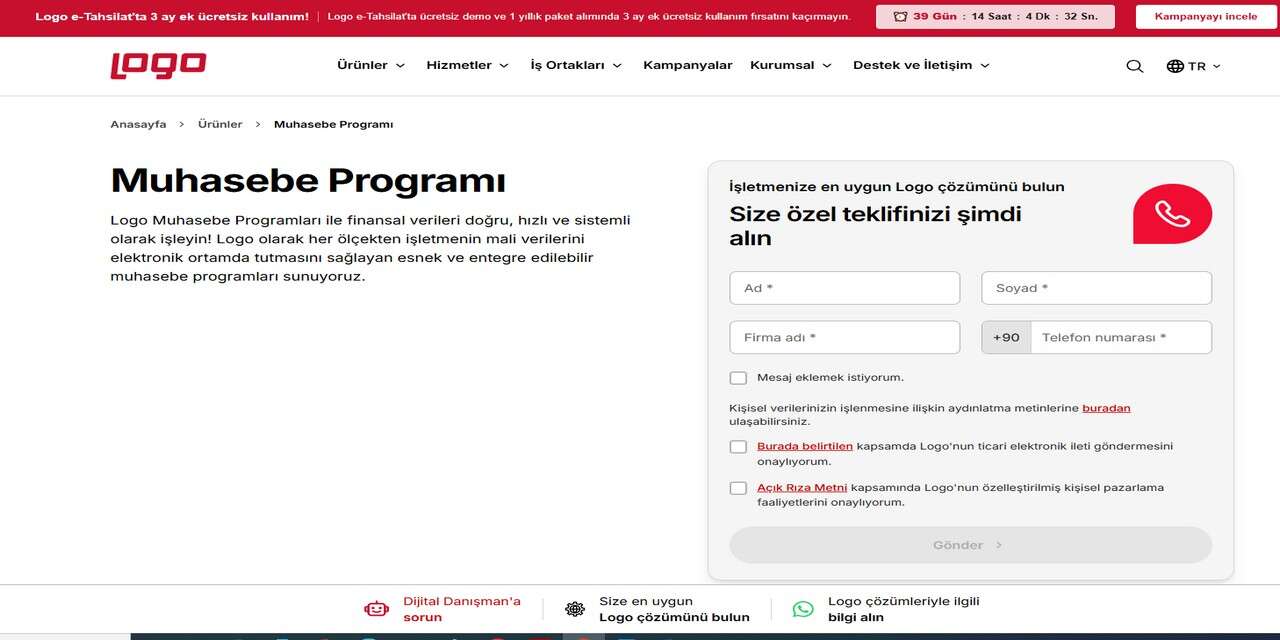Screen dimensions: 1280x640
Task: Focus the Telefon numarası input field
Action: point(1121,337)
